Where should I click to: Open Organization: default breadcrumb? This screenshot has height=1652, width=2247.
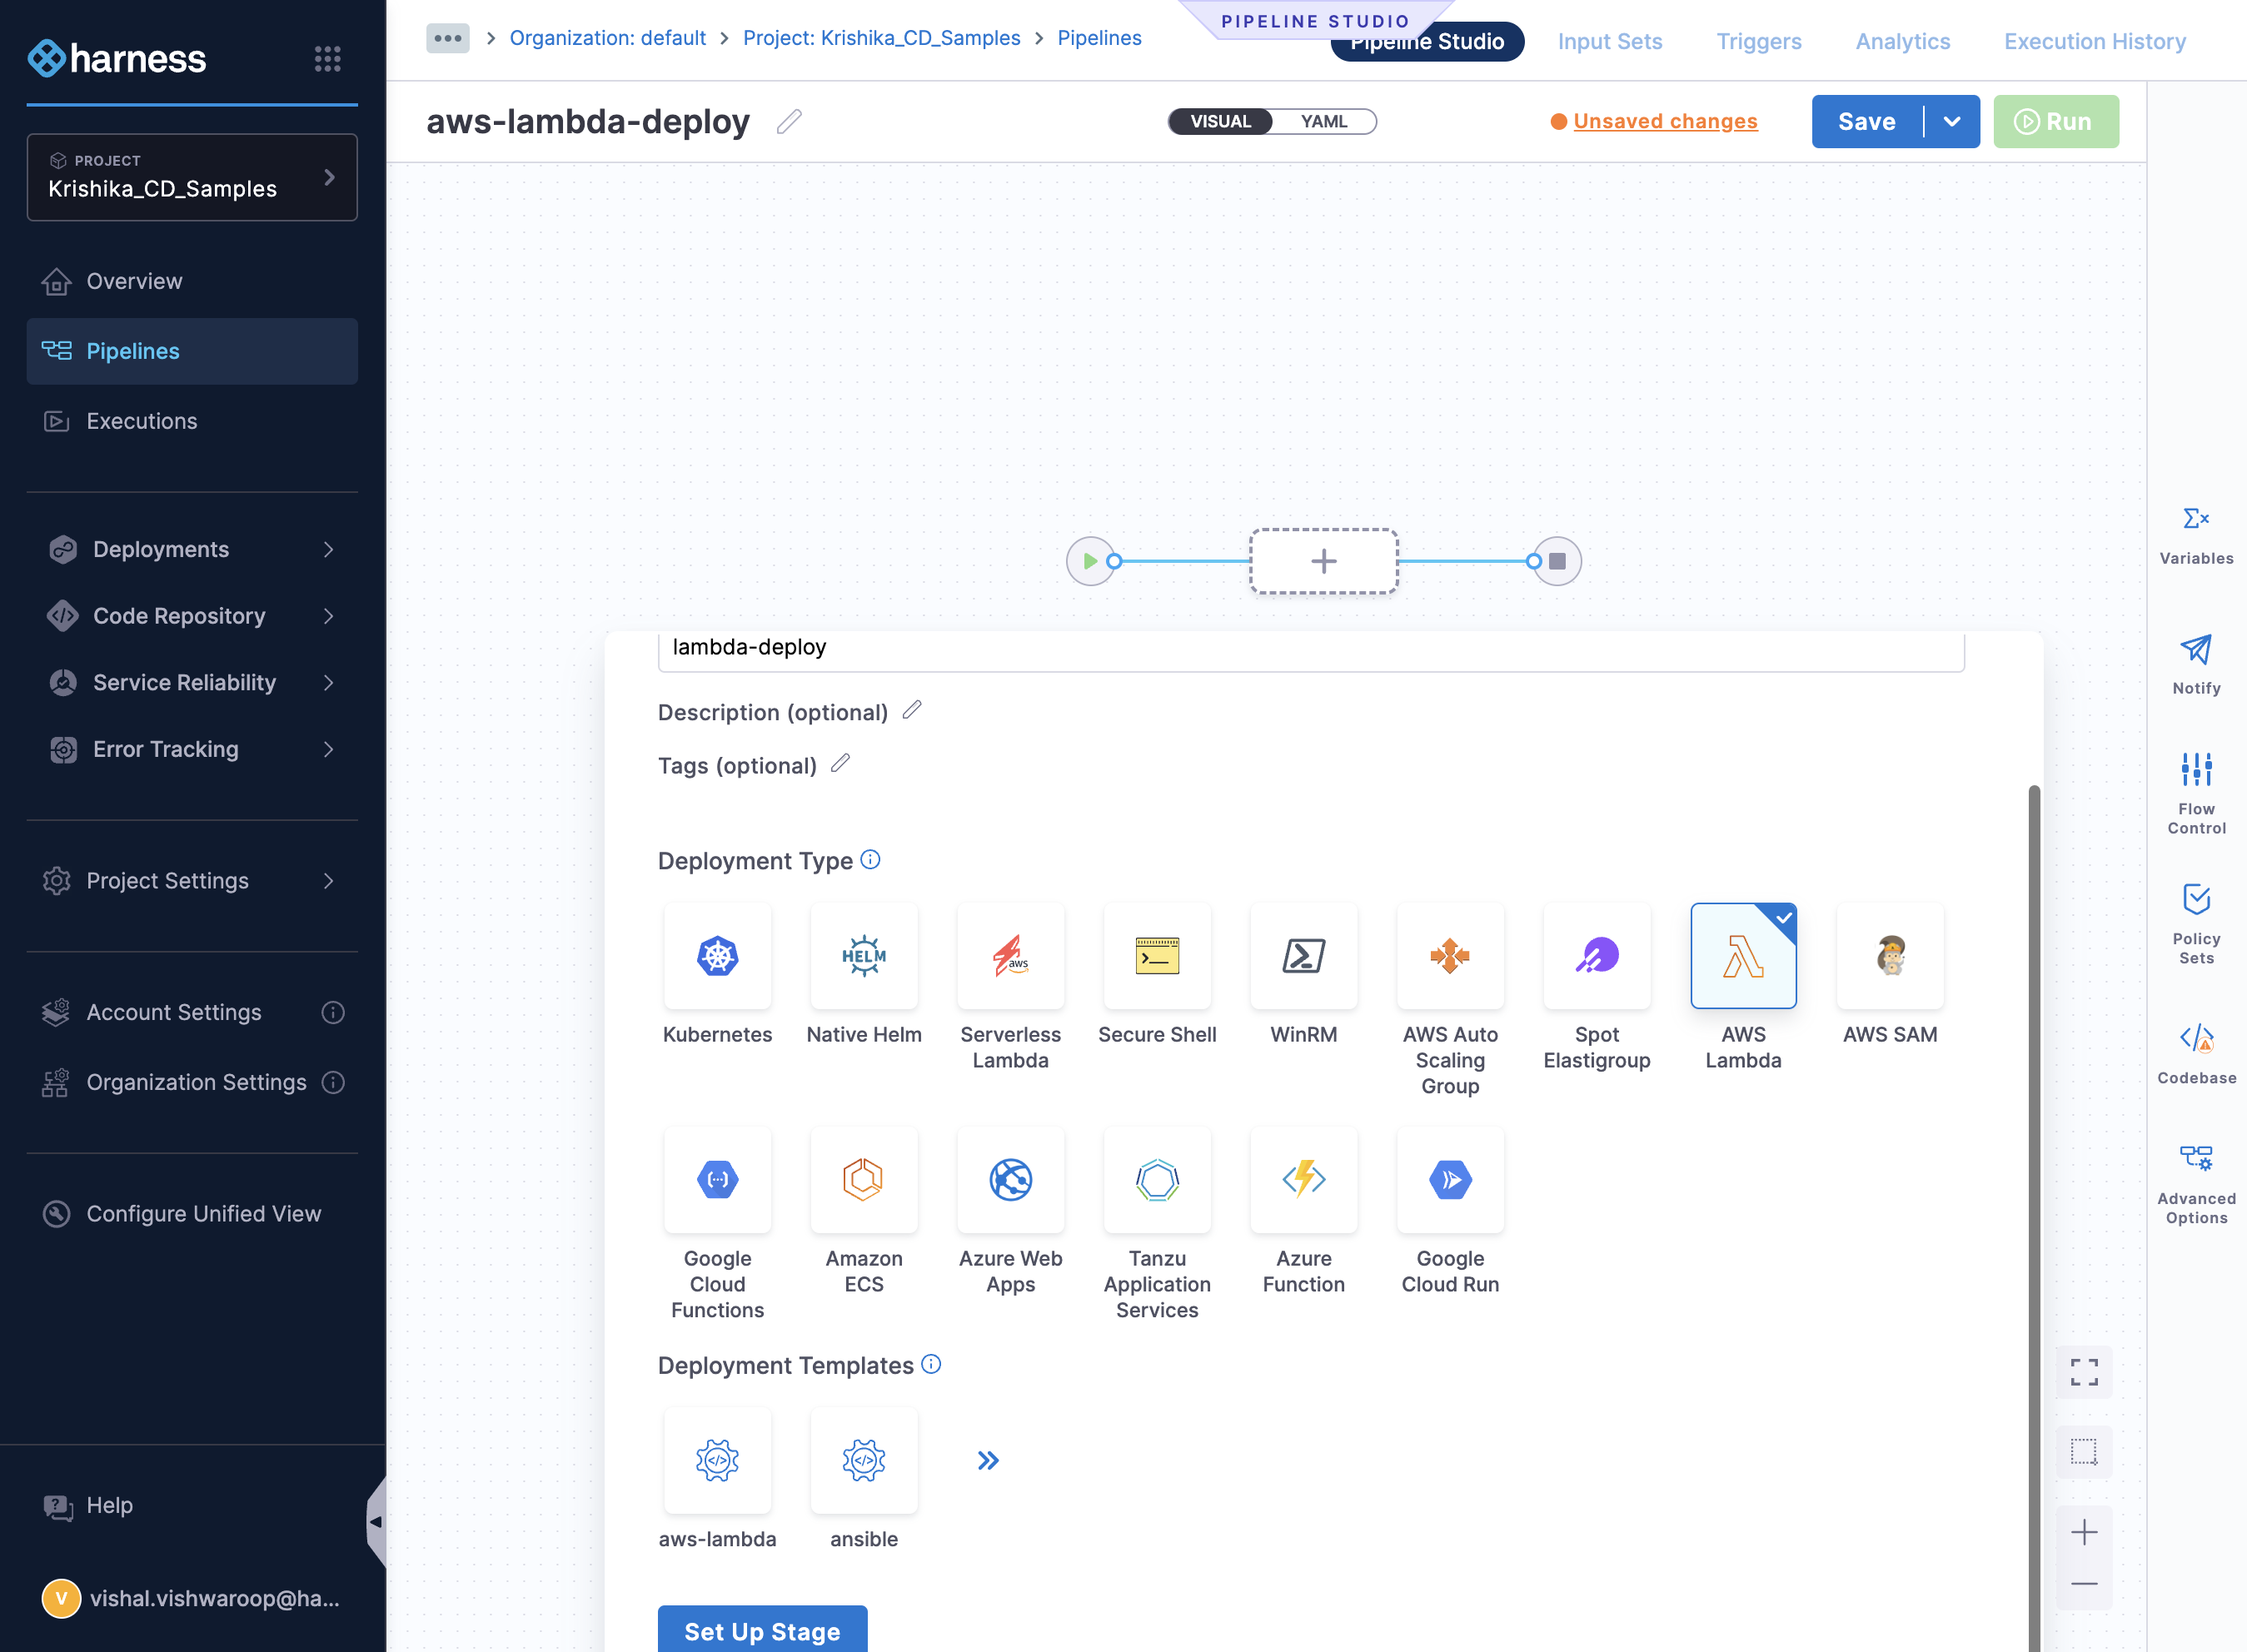607,38
